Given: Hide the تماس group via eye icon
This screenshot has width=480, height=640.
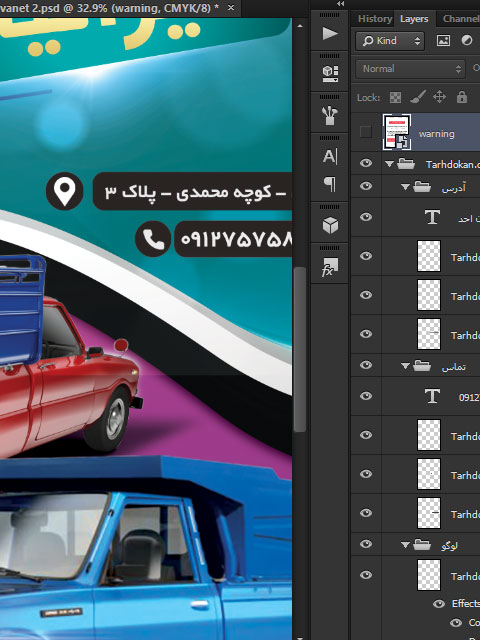Looking at the screenshot, I should tap(366, 364).
